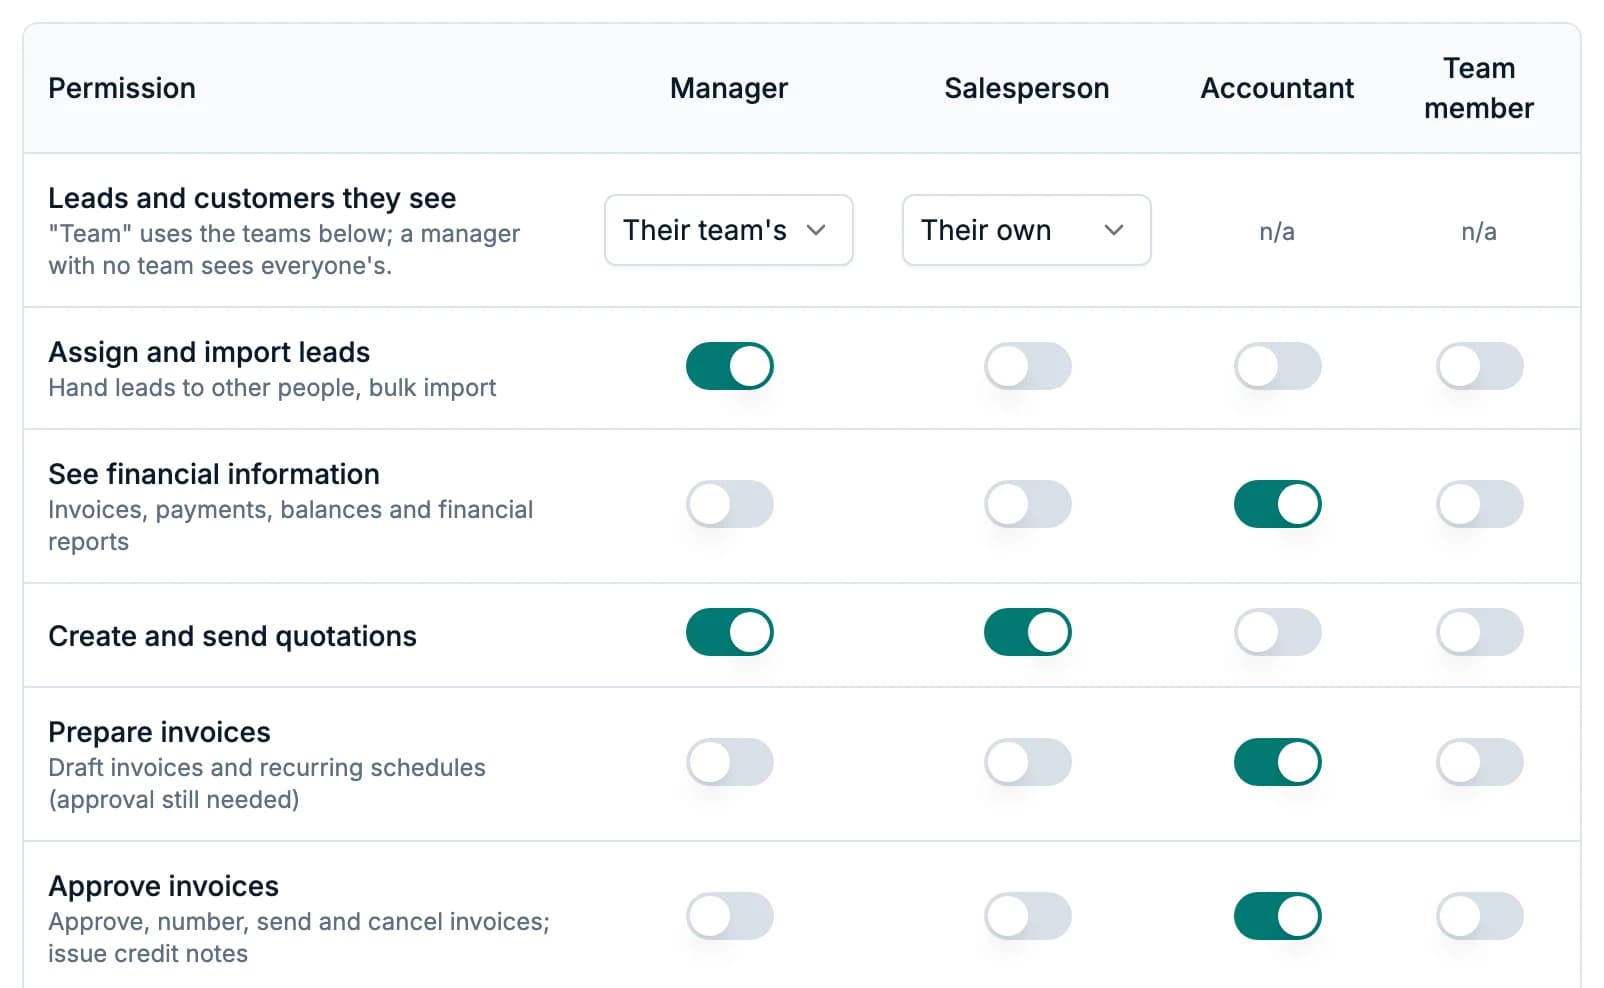Click the "See financial information" label
Screen dimensions: 1604x988
214,474
